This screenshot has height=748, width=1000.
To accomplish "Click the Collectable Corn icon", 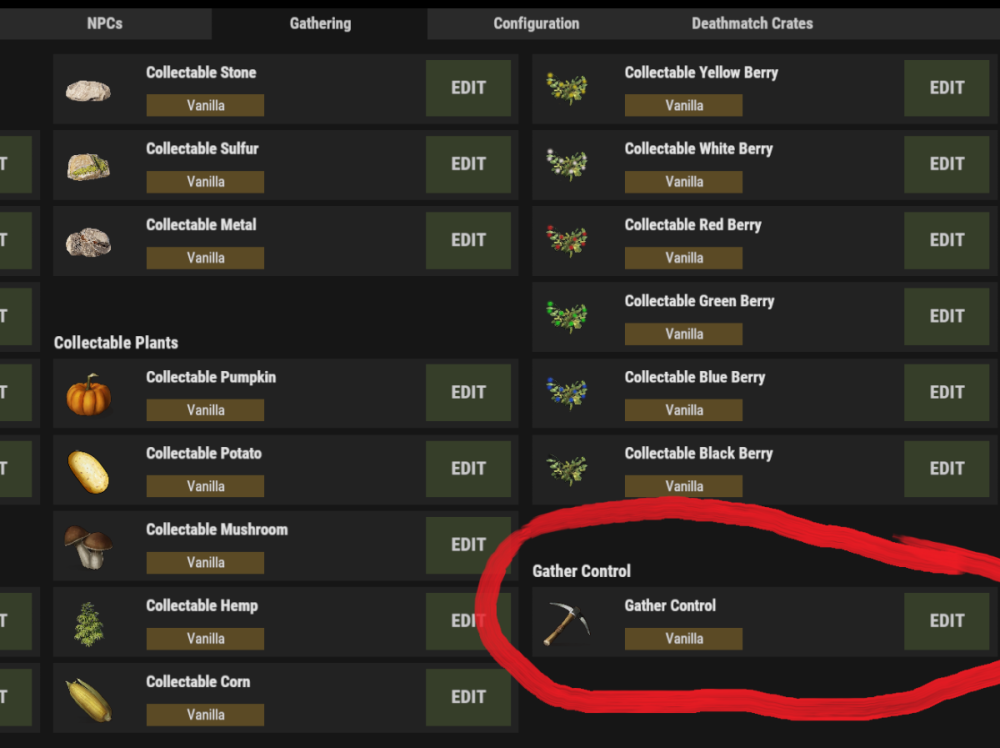I will (88, 699).
